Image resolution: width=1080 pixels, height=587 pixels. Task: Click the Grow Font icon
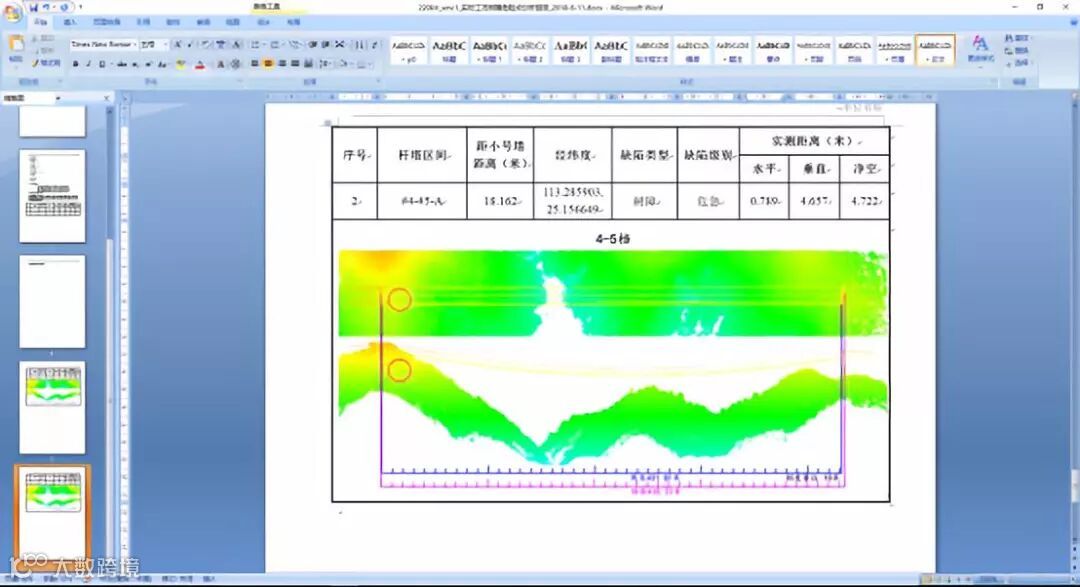click(178, 44)
